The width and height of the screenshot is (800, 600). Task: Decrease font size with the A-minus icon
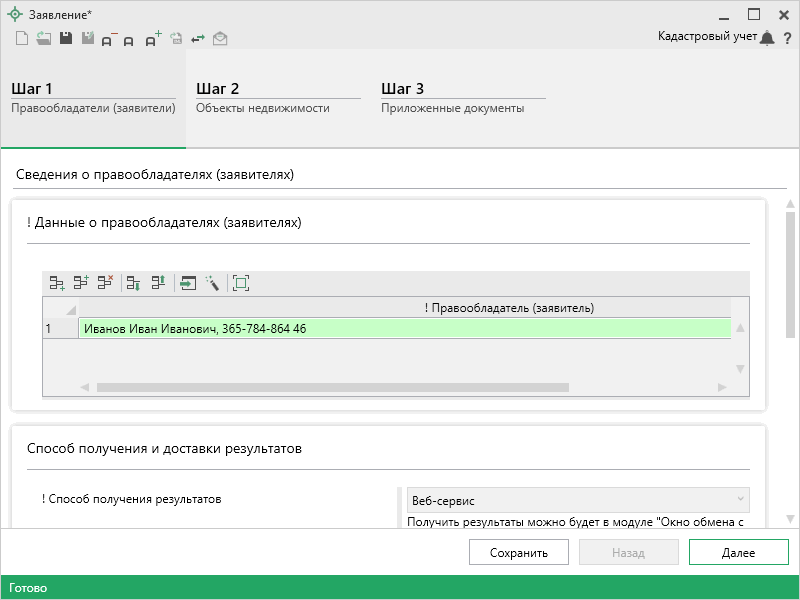click(x=108, y=39)
